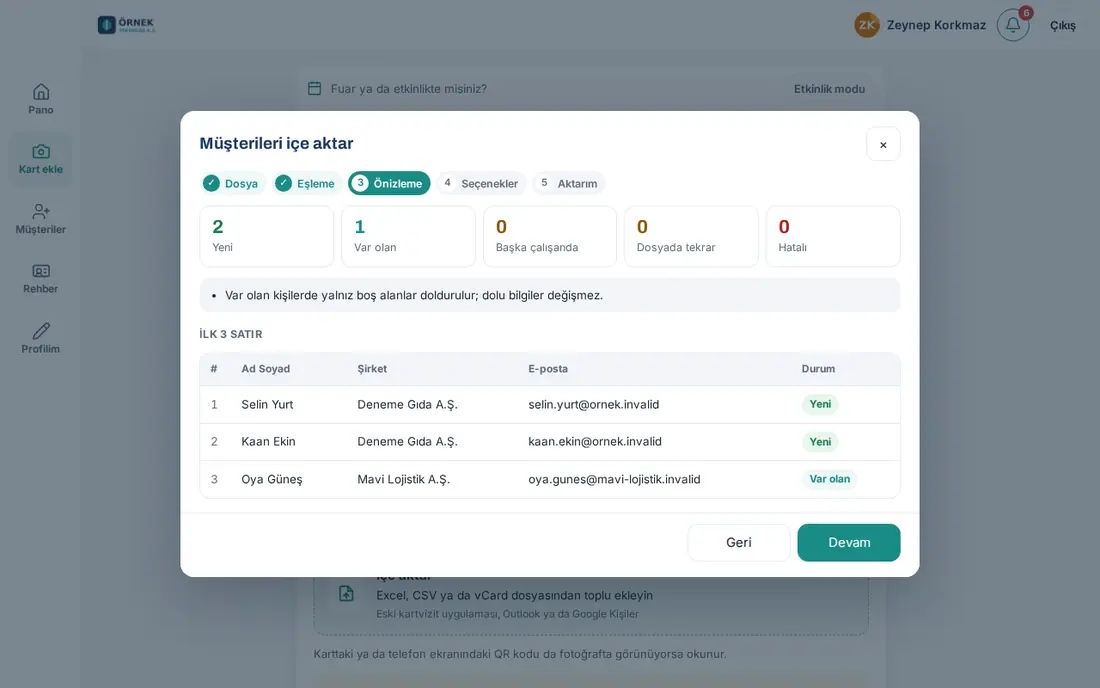The width and height of the screenshot is (1100, 688).
Task: Close the Müşterileri içe aktar dialog
Action: pyautogui.click(x=883, y=144)
